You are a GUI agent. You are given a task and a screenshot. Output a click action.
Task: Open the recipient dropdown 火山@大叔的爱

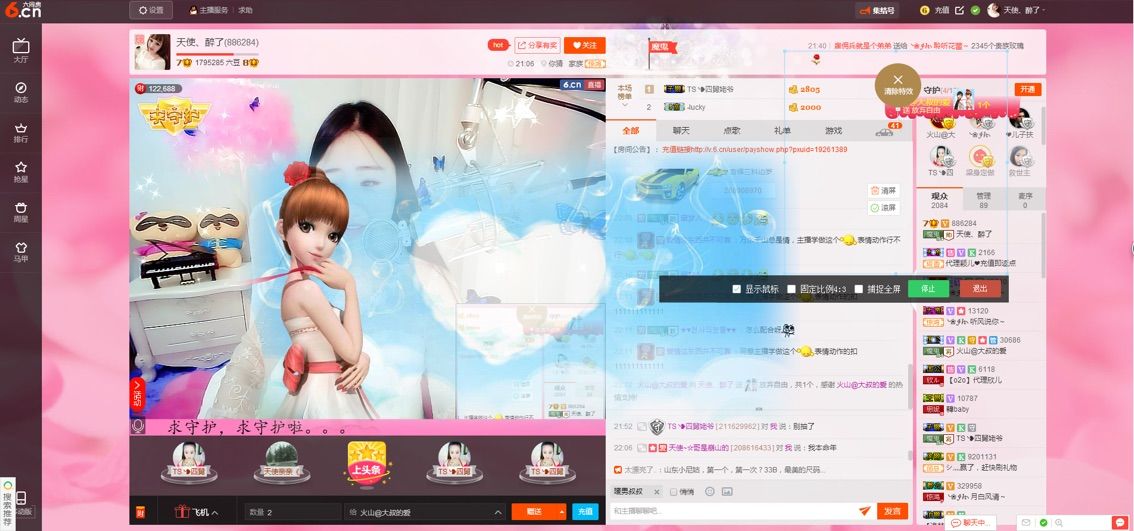click(x=425, y=512)
